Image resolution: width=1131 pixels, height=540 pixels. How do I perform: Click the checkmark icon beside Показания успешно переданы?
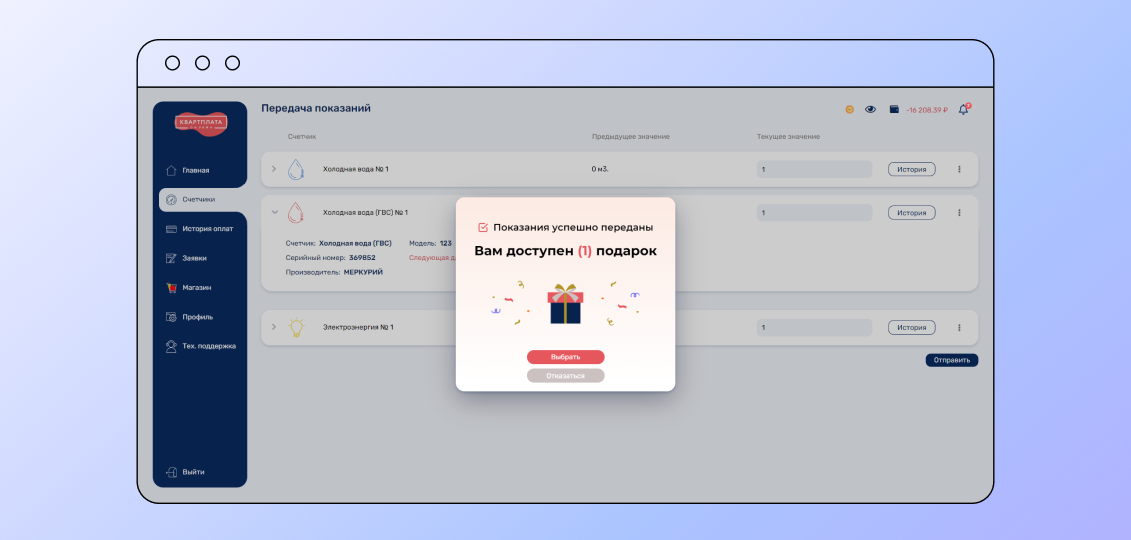coord(483,227)
